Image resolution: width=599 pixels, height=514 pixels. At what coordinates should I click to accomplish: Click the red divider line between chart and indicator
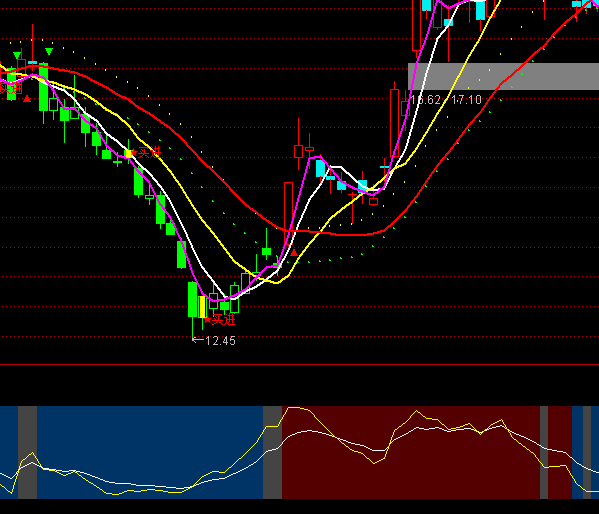pyautogui.click(x=300, y=365)
